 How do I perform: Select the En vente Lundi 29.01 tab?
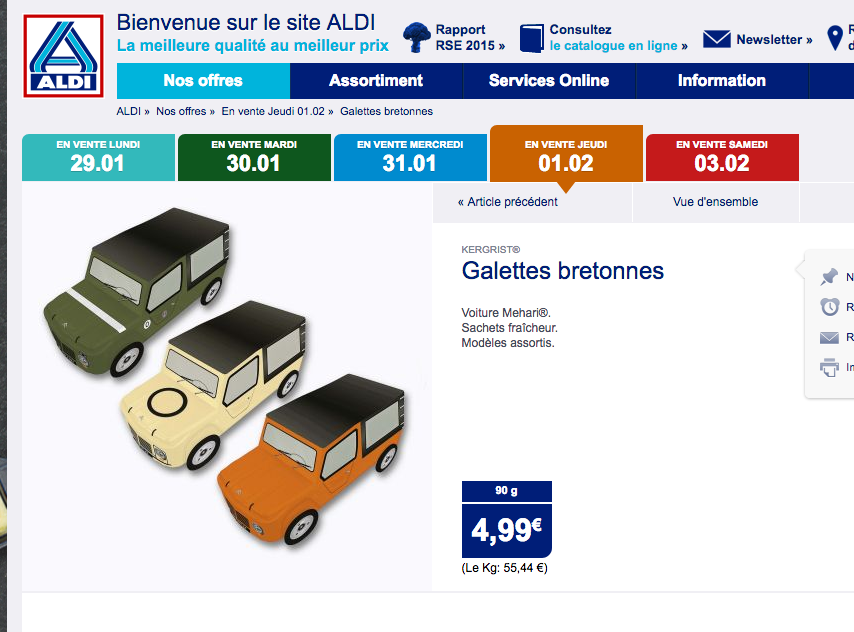click(98, 157)
